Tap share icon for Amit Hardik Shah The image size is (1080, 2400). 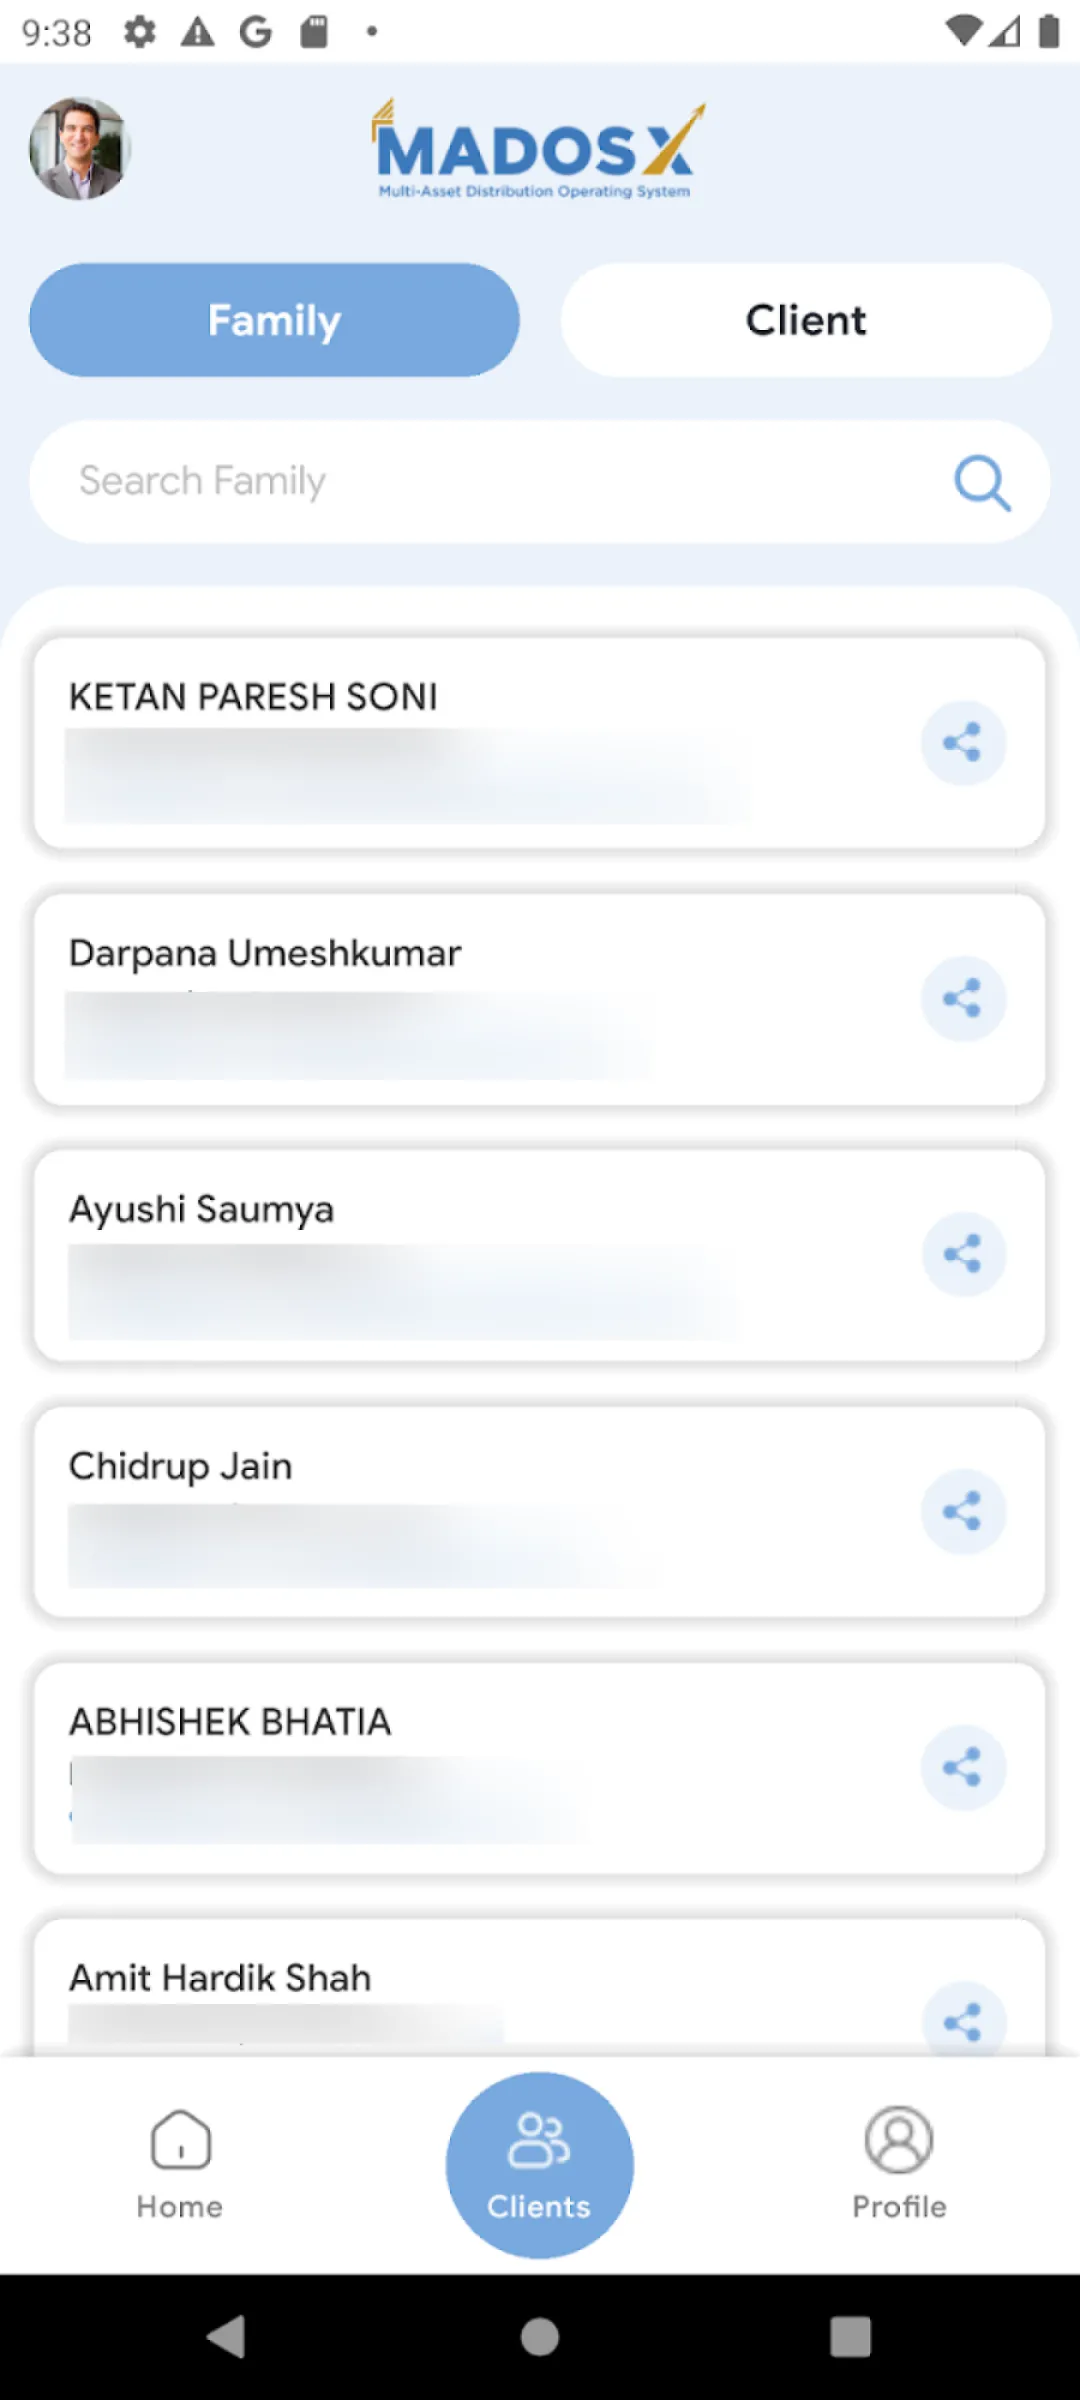tap(962, 2022)
